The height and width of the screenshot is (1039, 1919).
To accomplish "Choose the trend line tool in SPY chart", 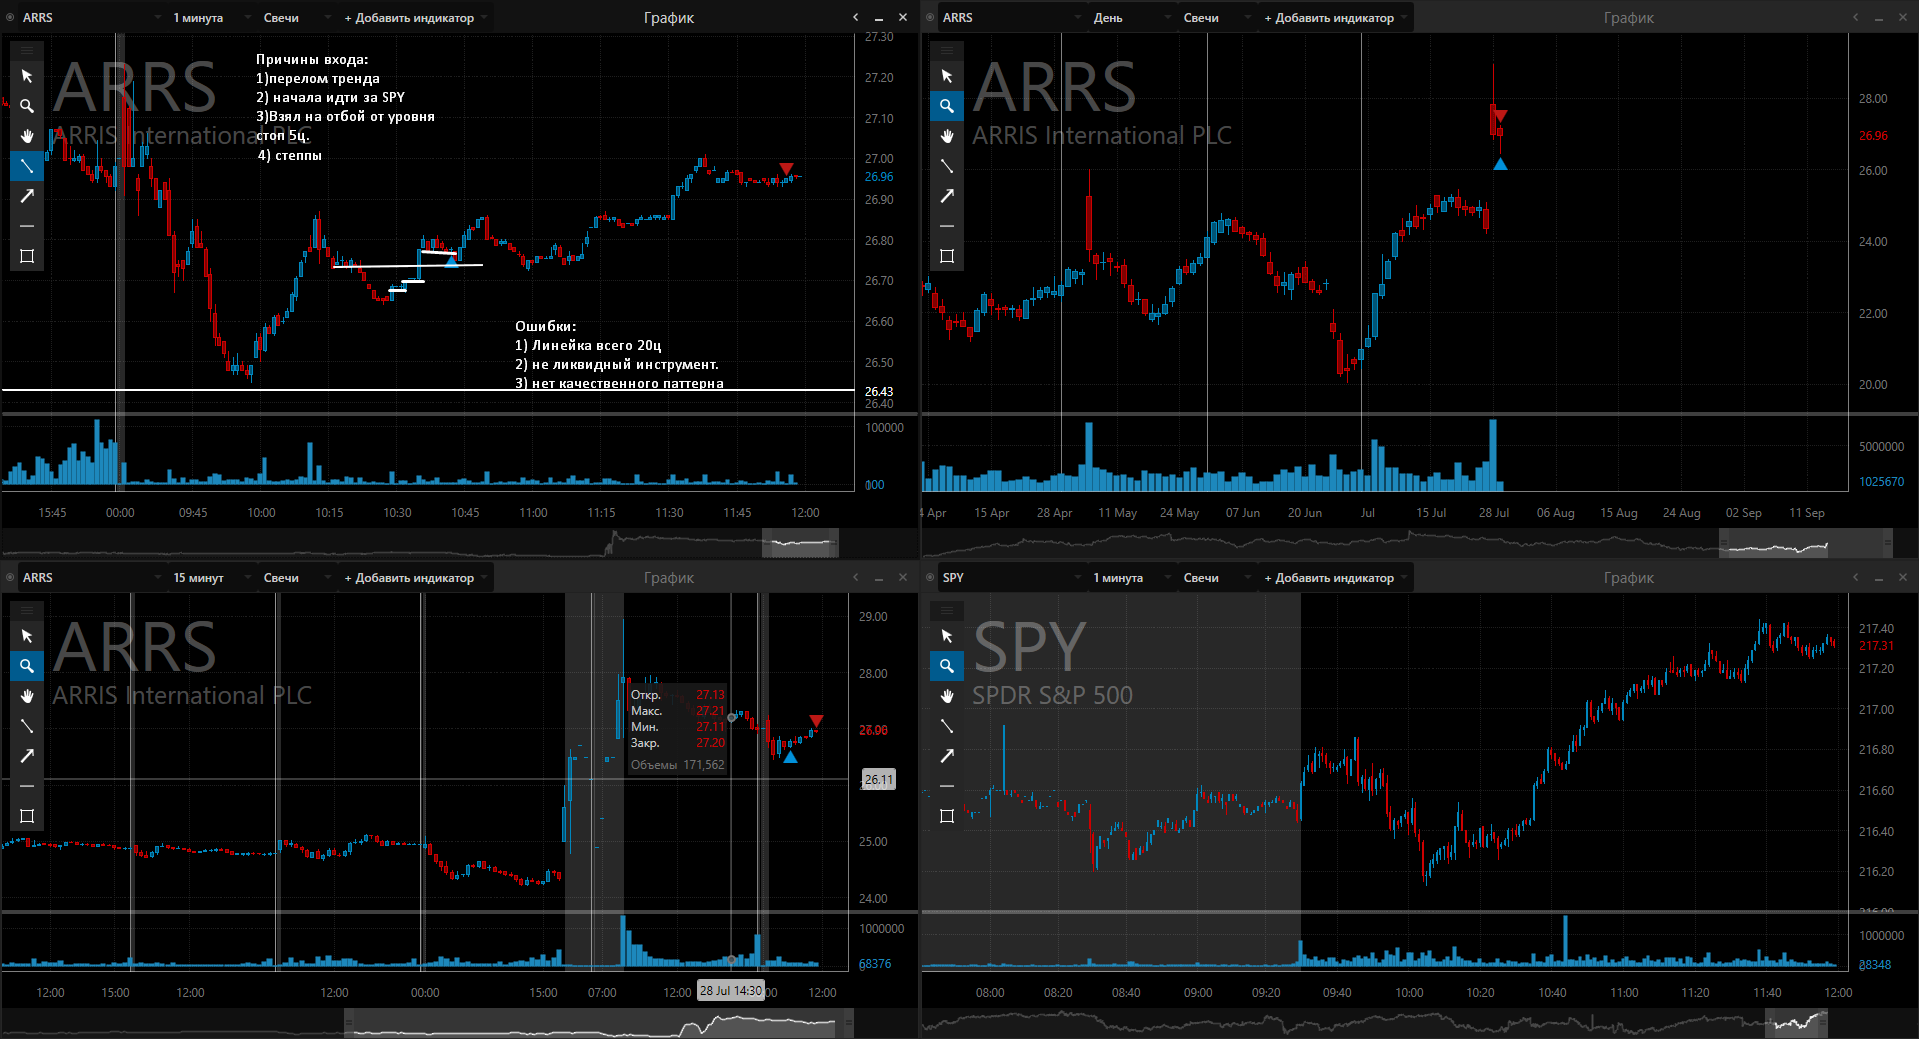I will tap(947, 726).
